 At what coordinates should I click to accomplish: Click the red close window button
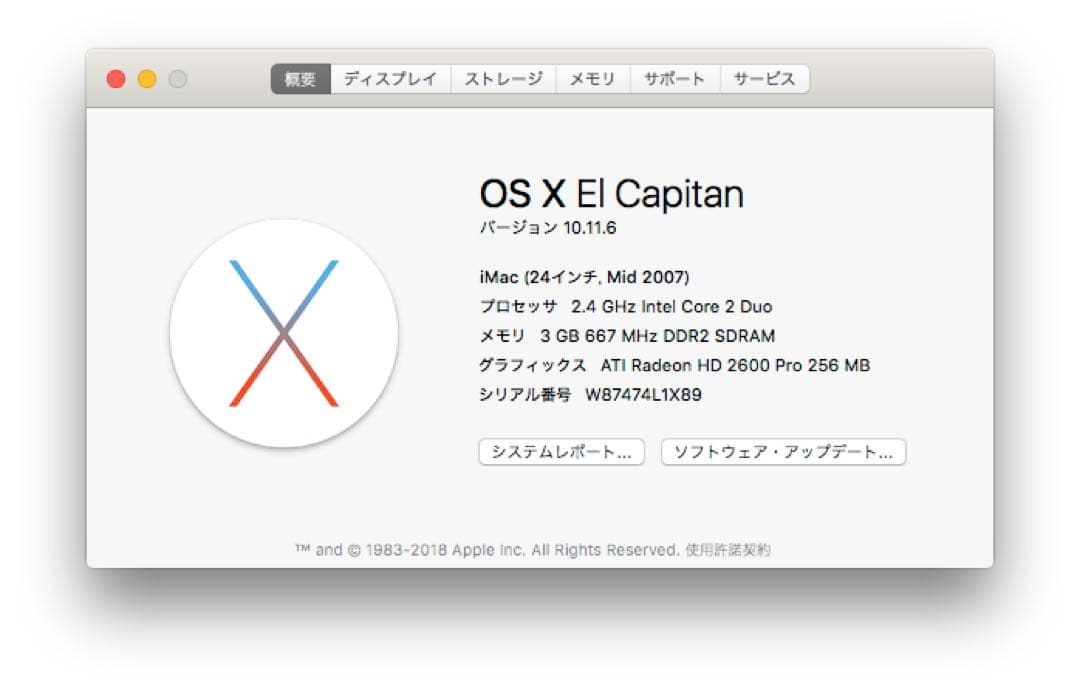(x=117, y=77)
